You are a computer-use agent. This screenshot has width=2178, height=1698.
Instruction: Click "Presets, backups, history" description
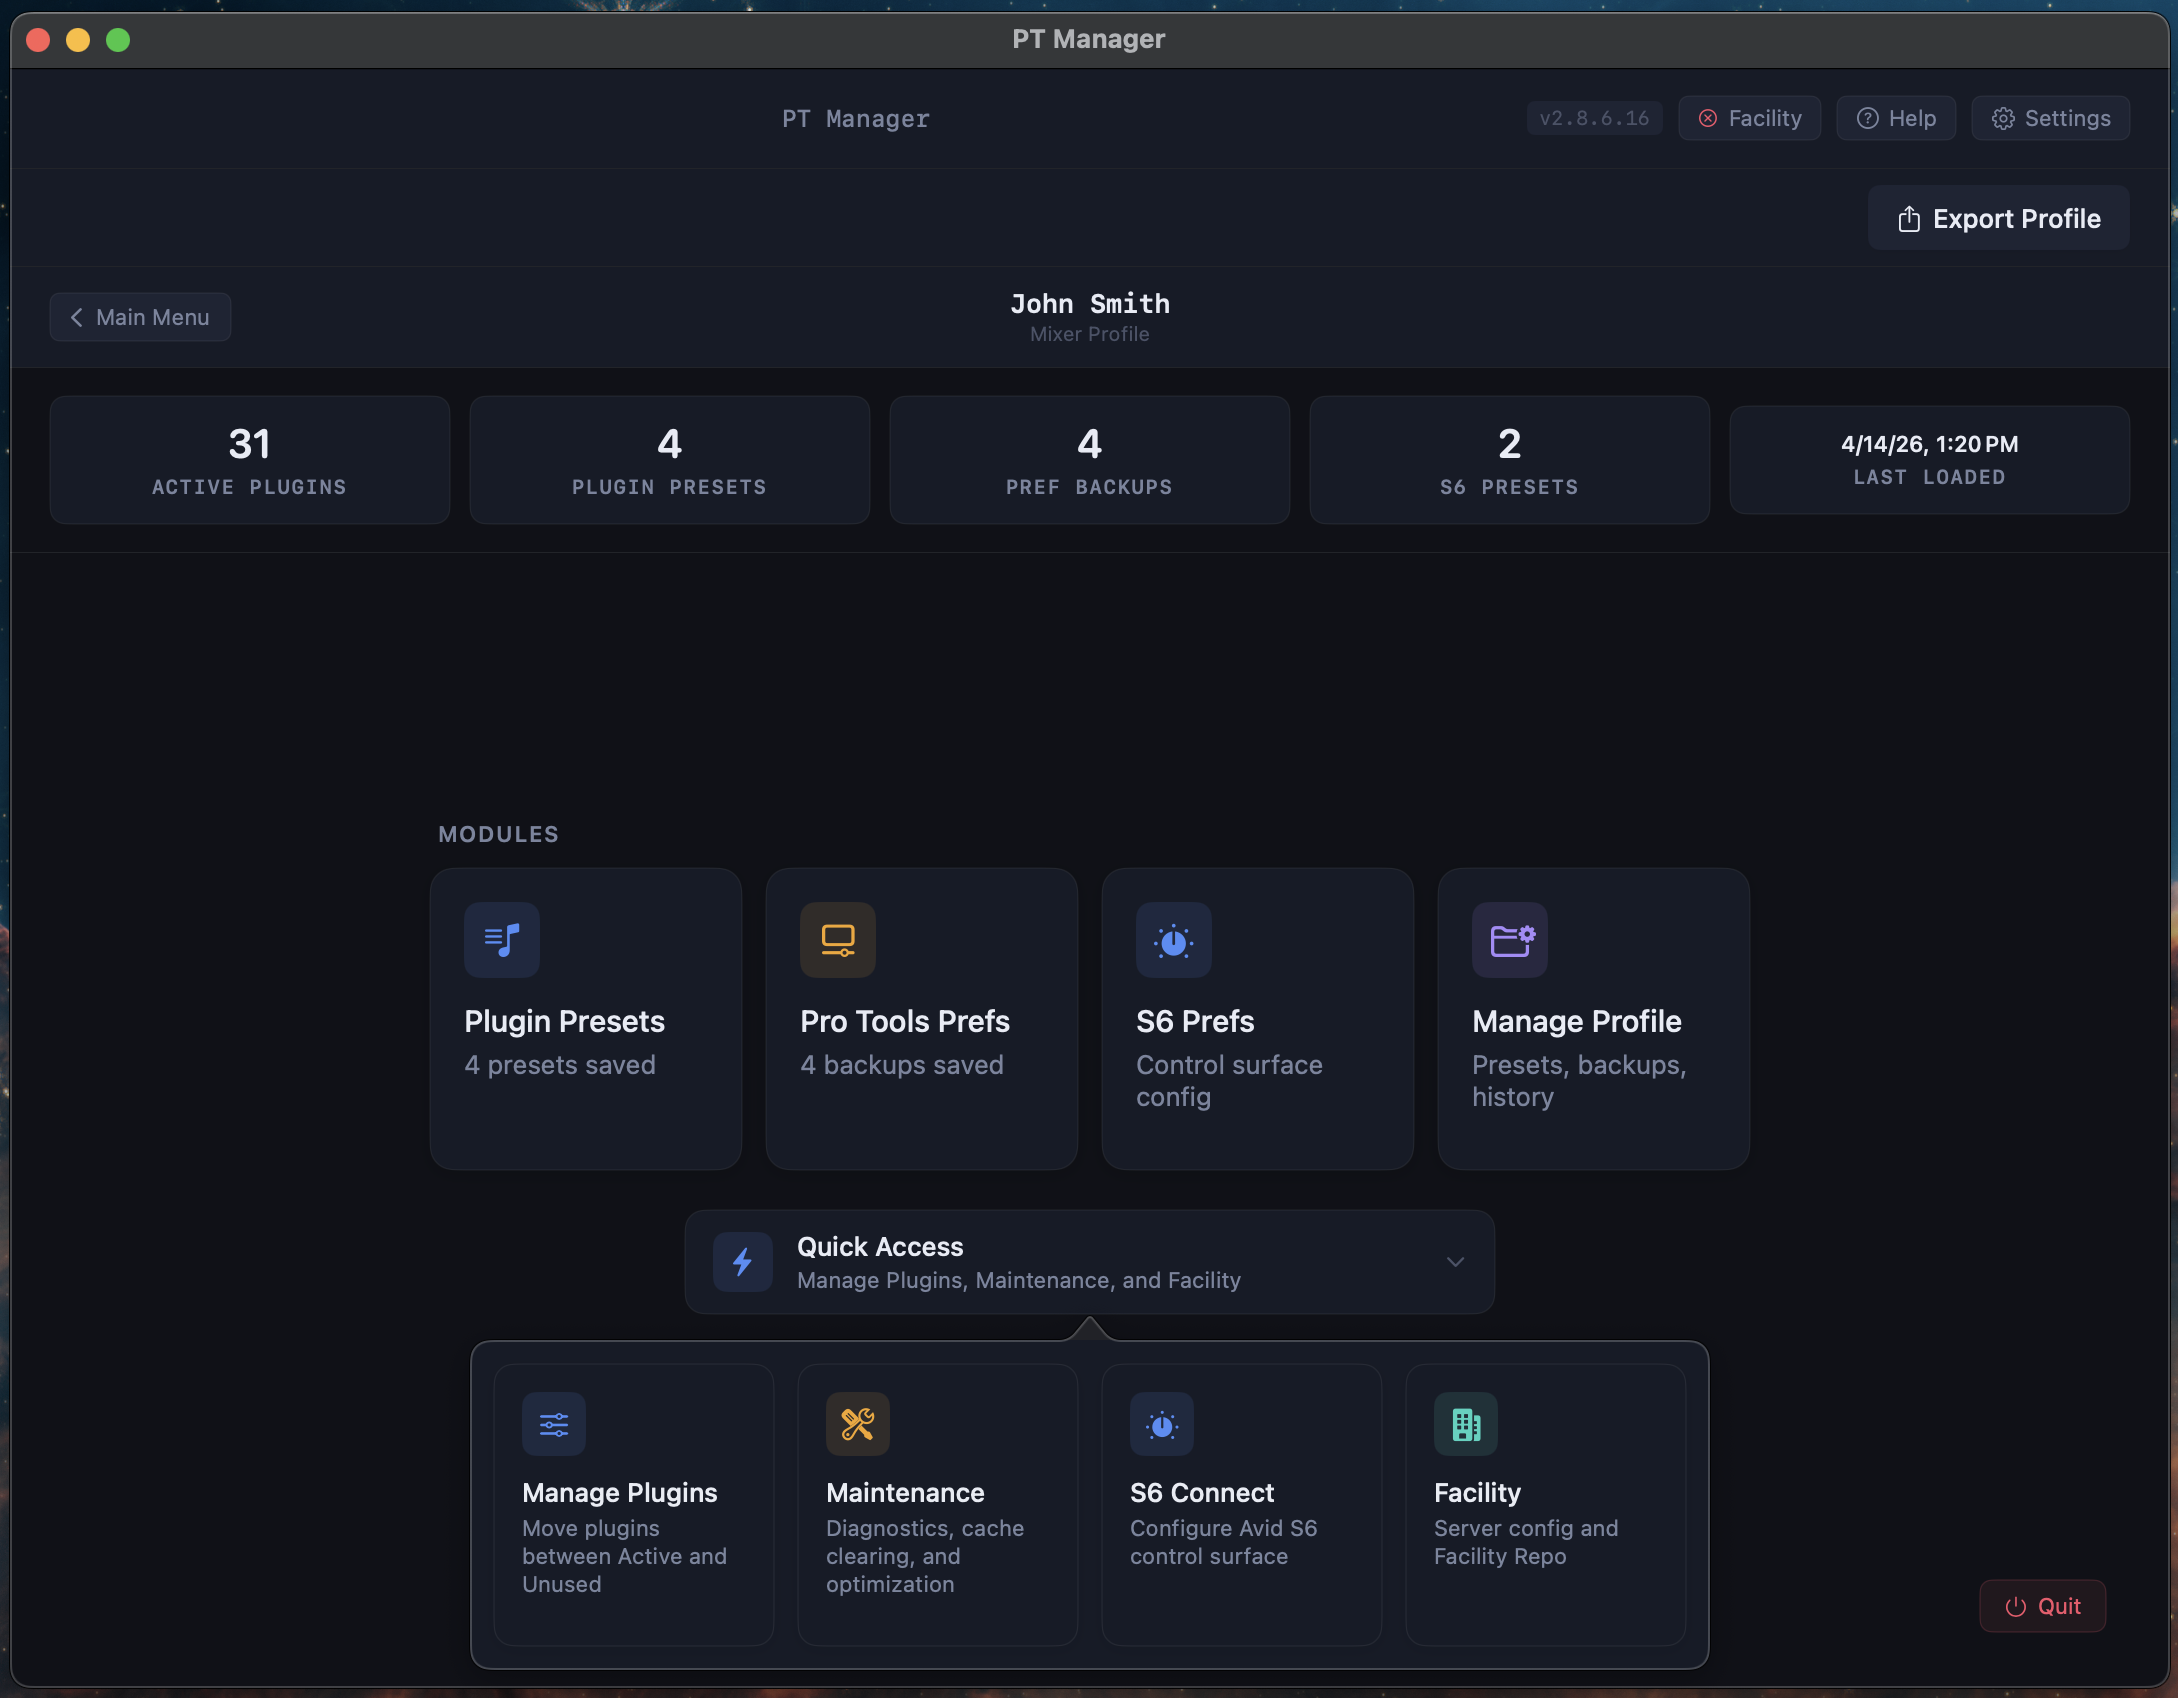point(1579,1081)
